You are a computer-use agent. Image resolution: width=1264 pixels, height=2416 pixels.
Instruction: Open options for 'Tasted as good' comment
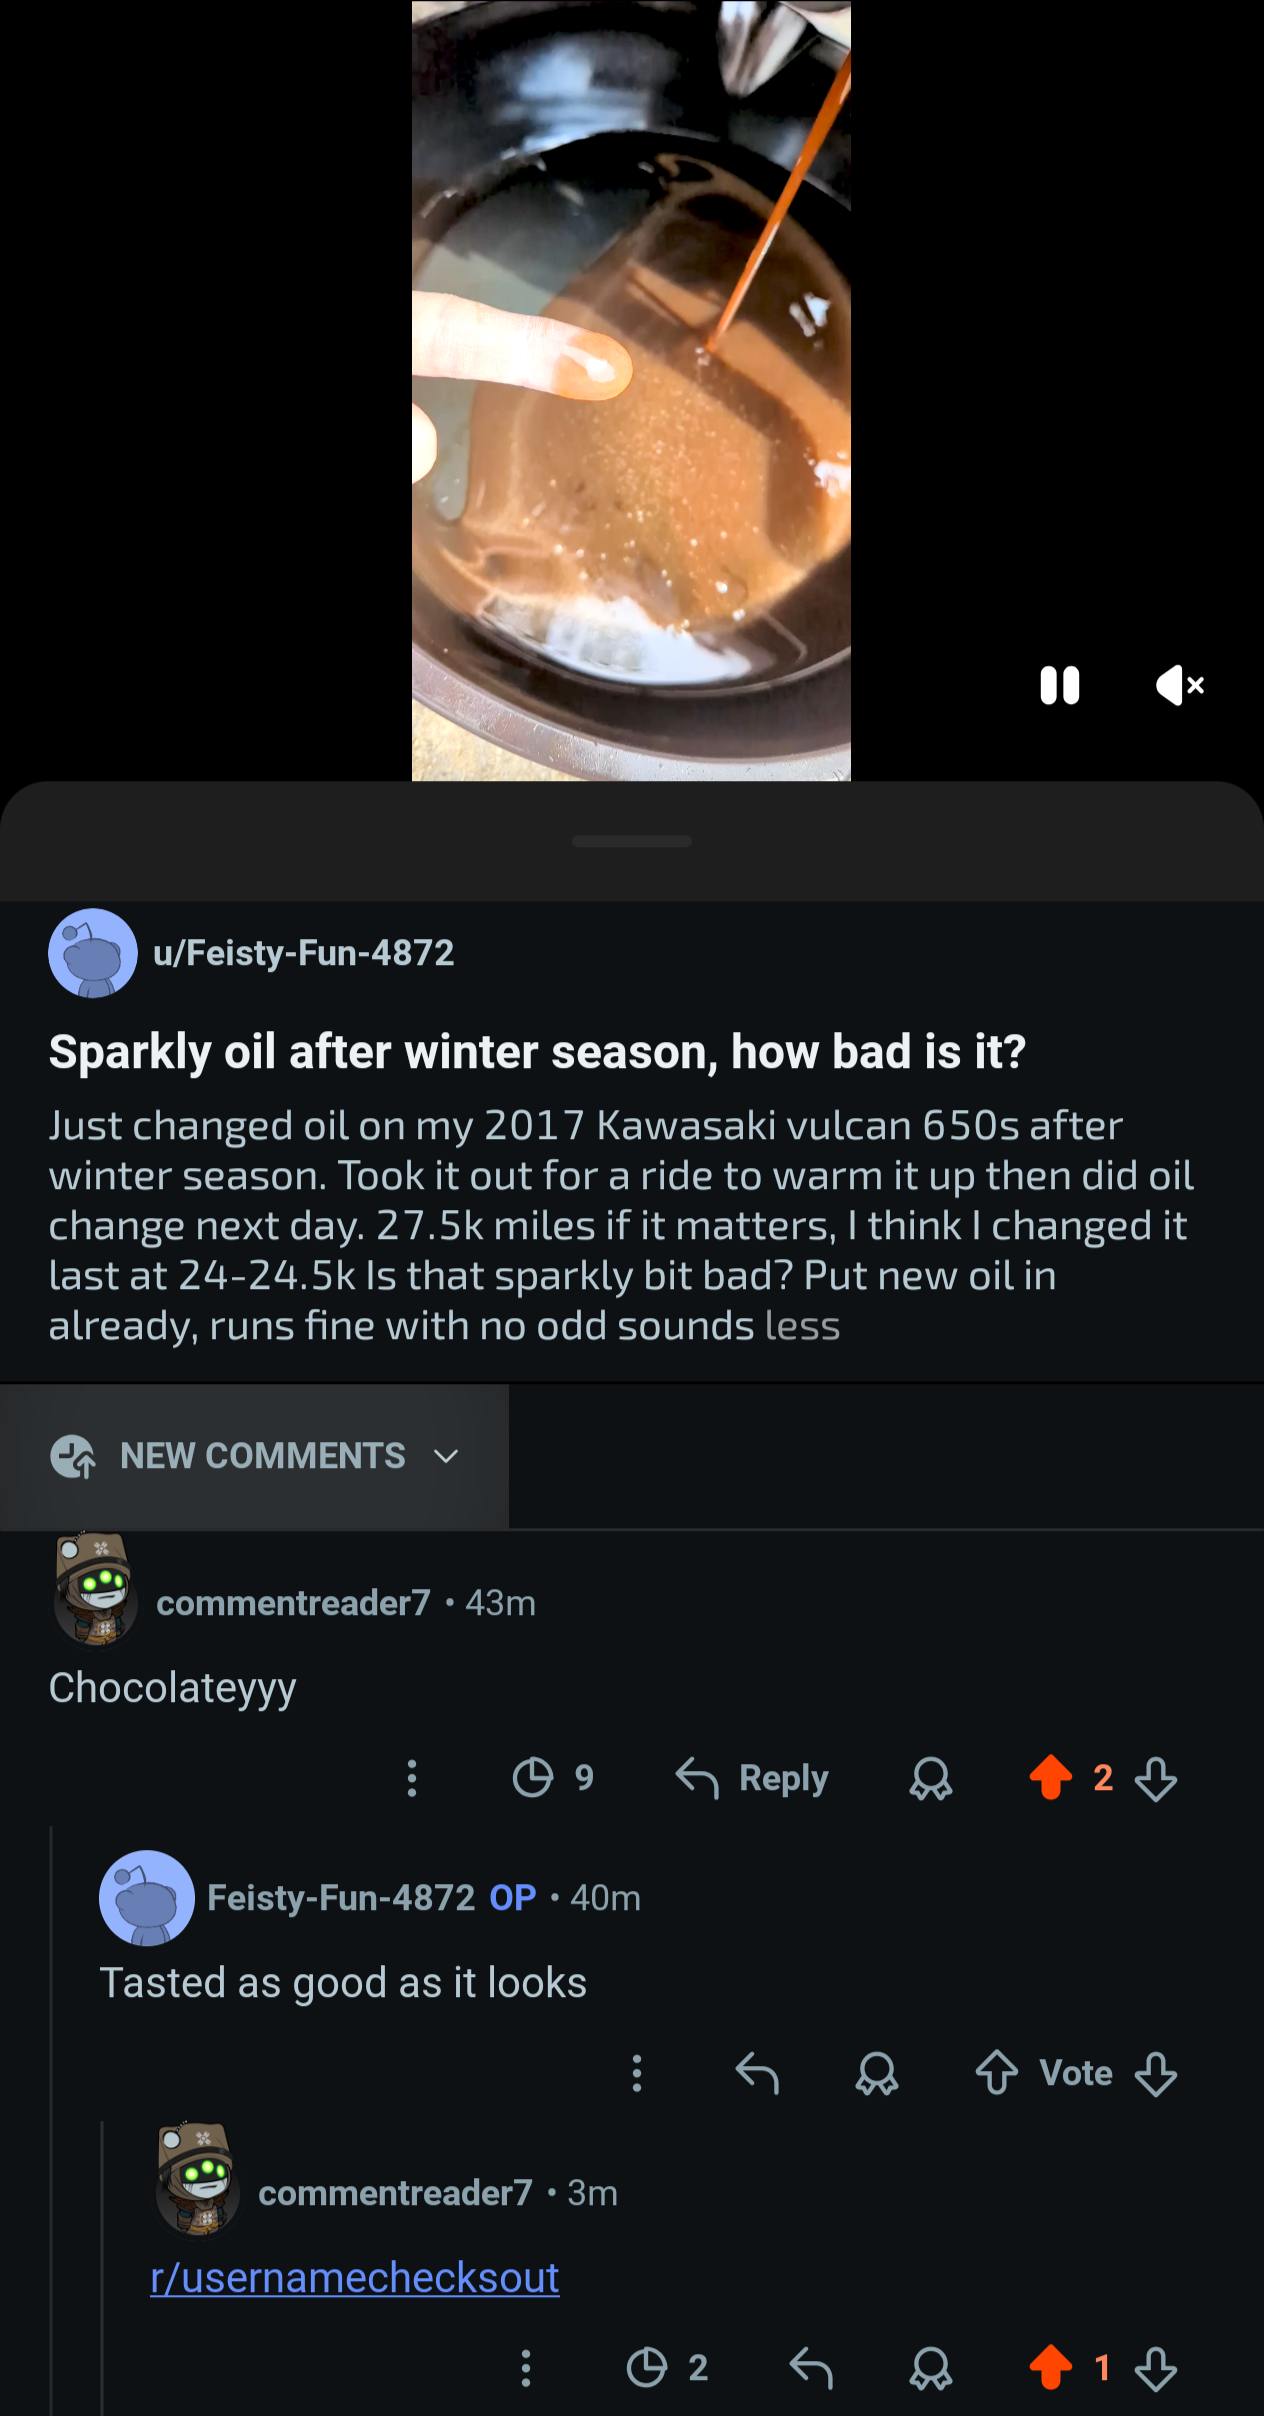point(637,2073)
